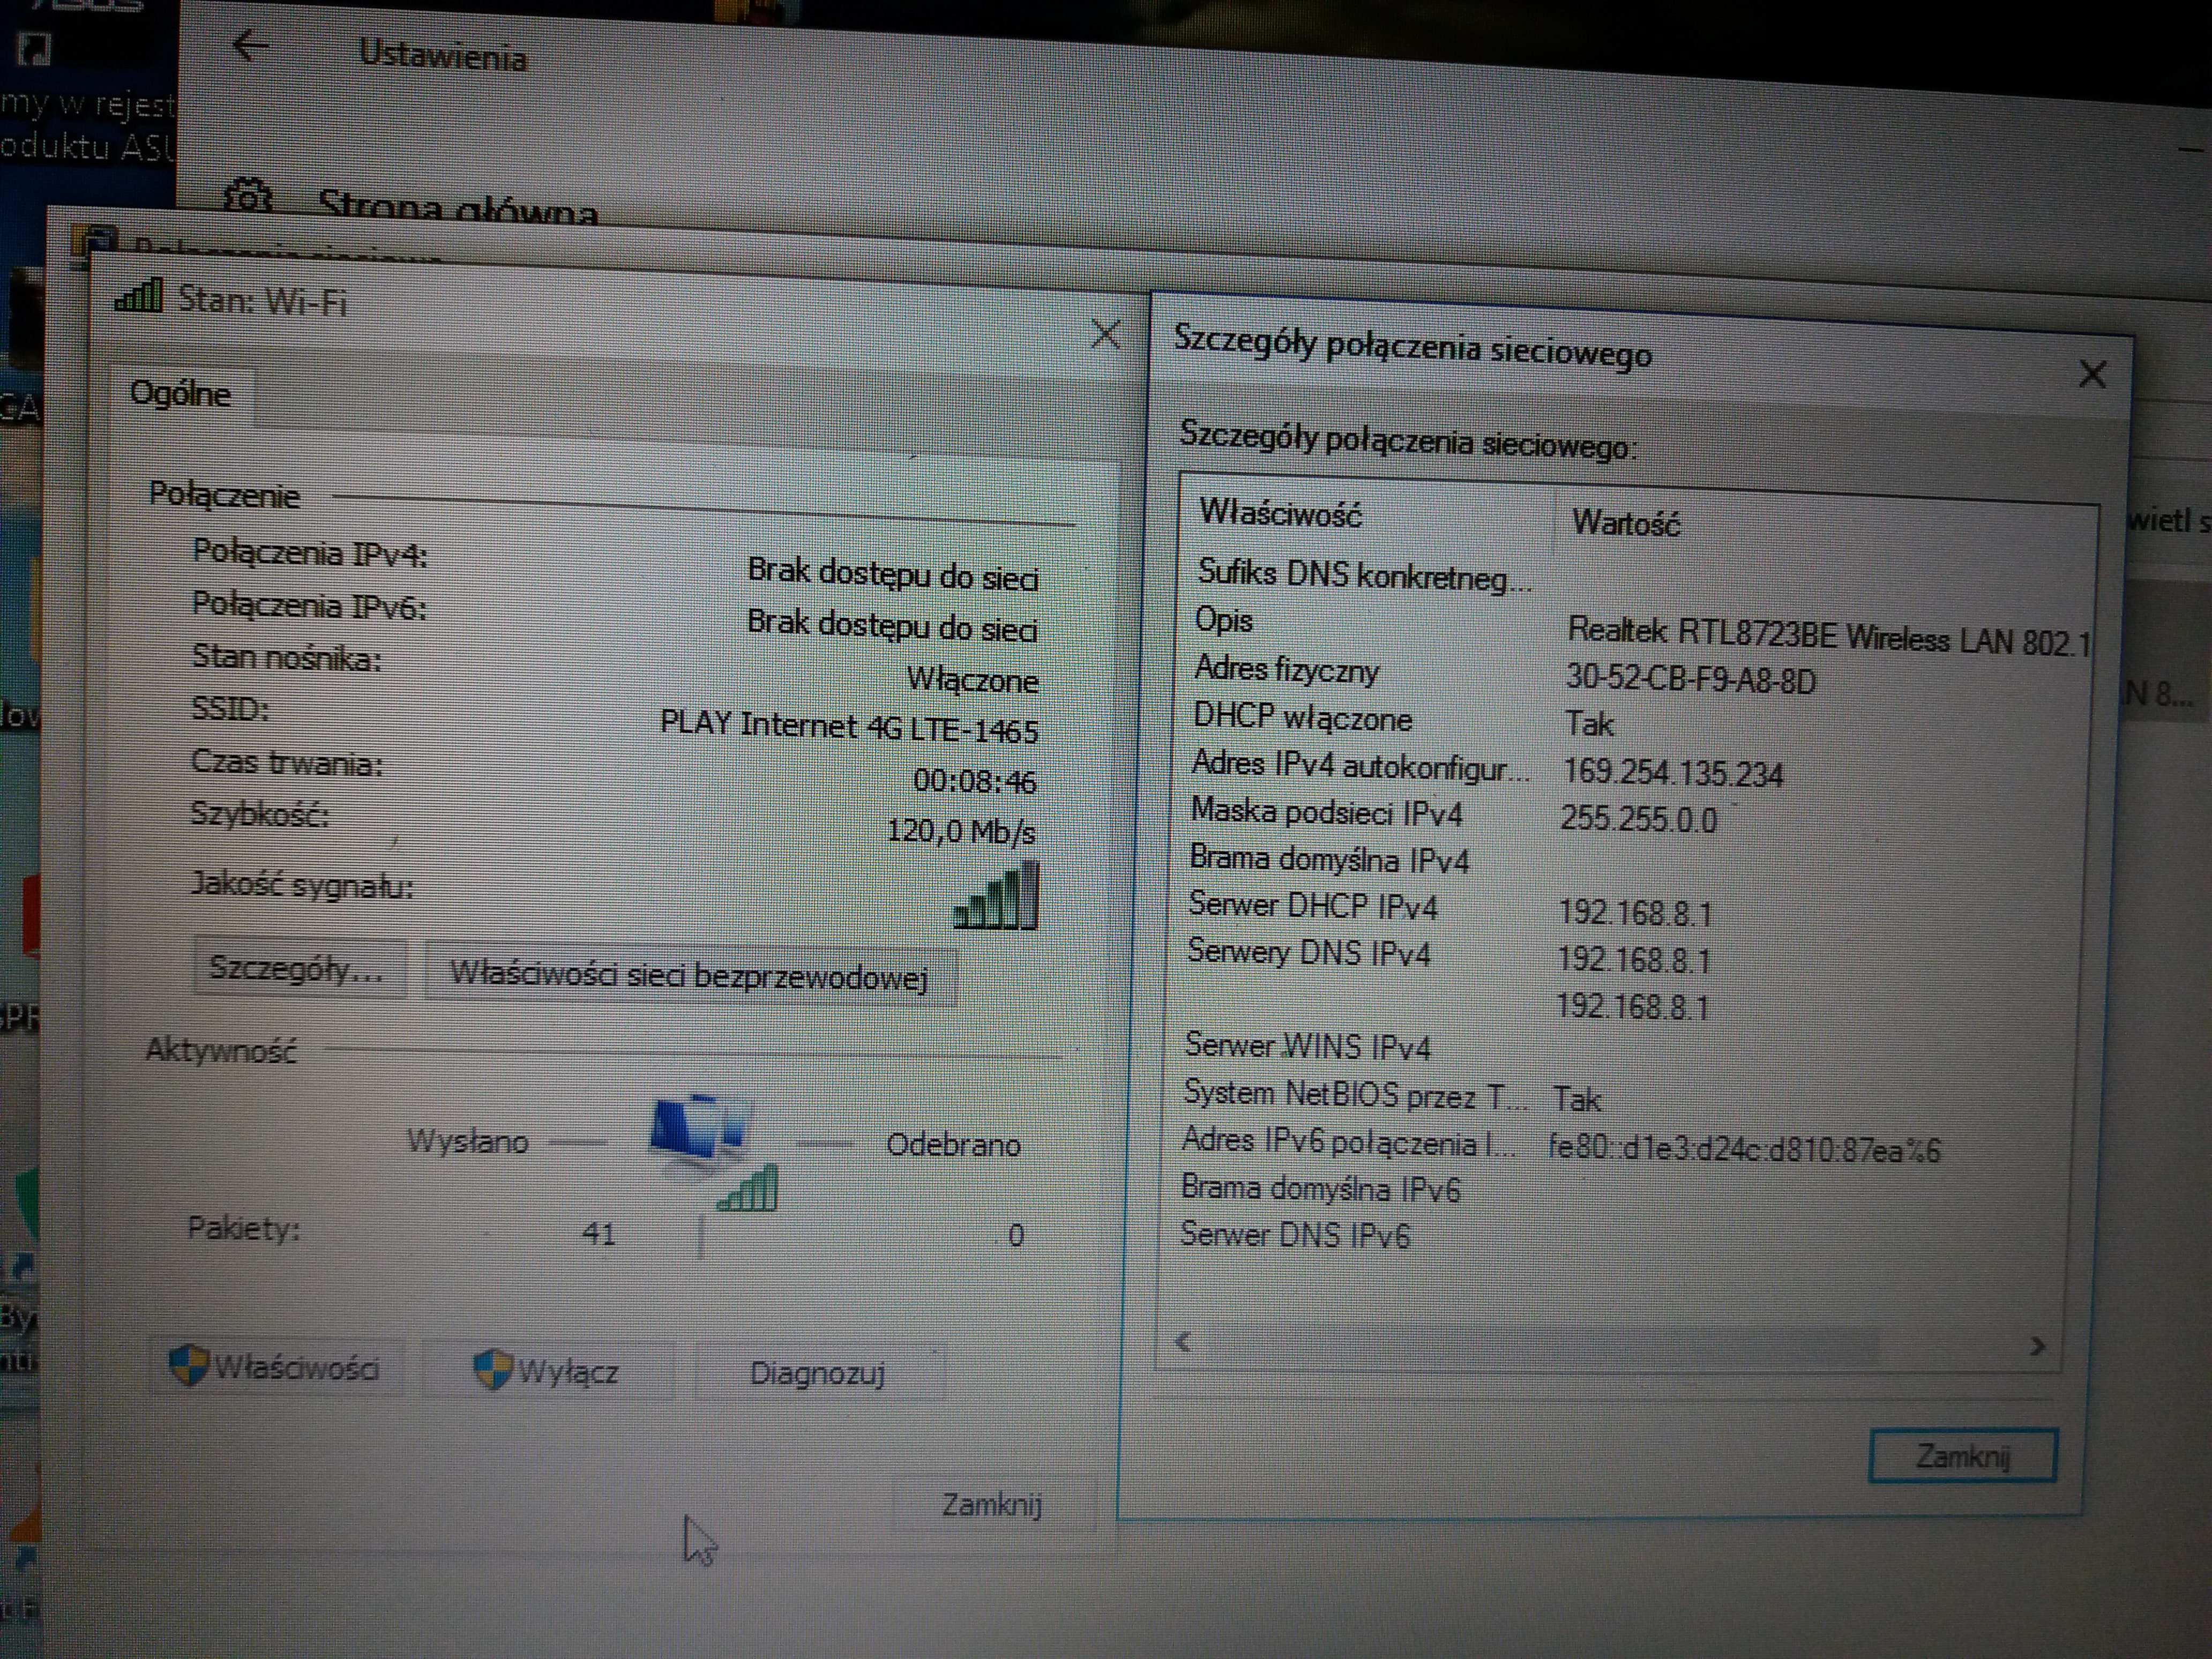
Task: Click Zamknij in the Szczegóły połączenia dialog
Action: click(1962, 1456)
